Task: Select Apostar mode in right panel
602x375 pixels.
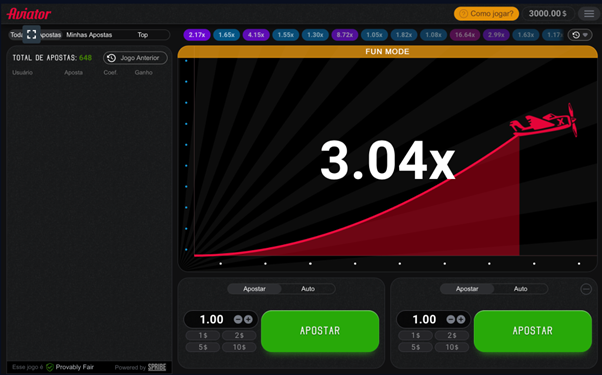Action: [x=467, y=289]
